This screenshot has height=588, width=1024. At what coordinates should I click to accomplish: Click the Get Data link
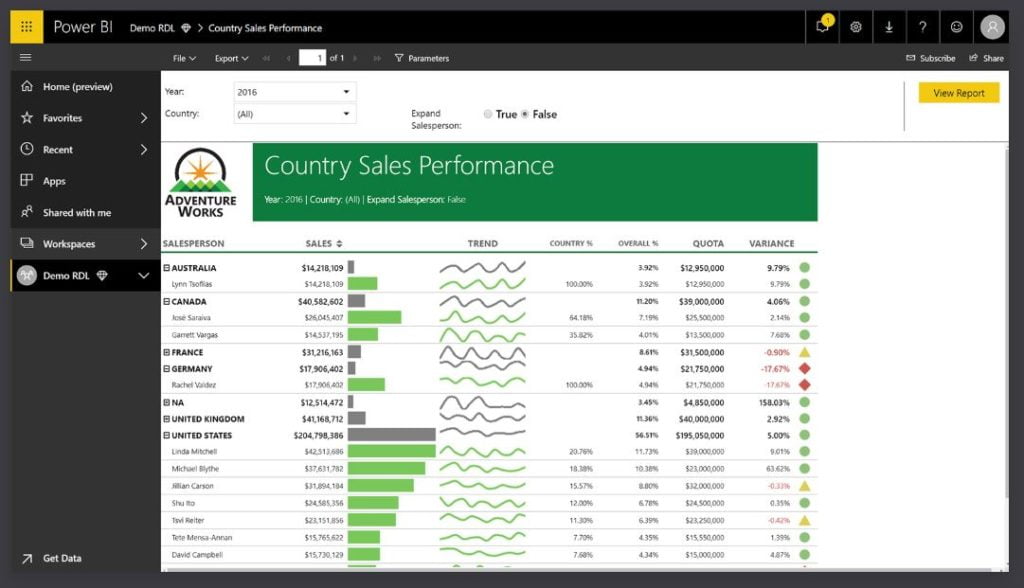(62, 558)
